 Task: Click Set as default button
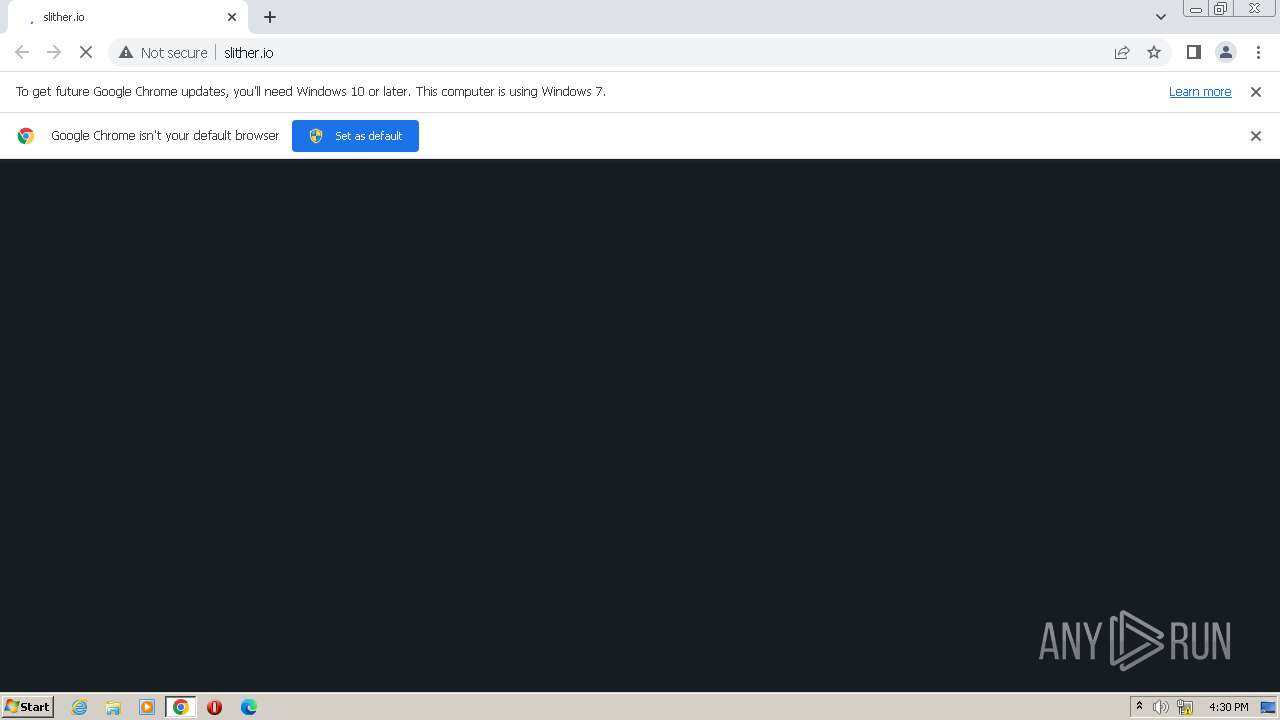(355, 136)
